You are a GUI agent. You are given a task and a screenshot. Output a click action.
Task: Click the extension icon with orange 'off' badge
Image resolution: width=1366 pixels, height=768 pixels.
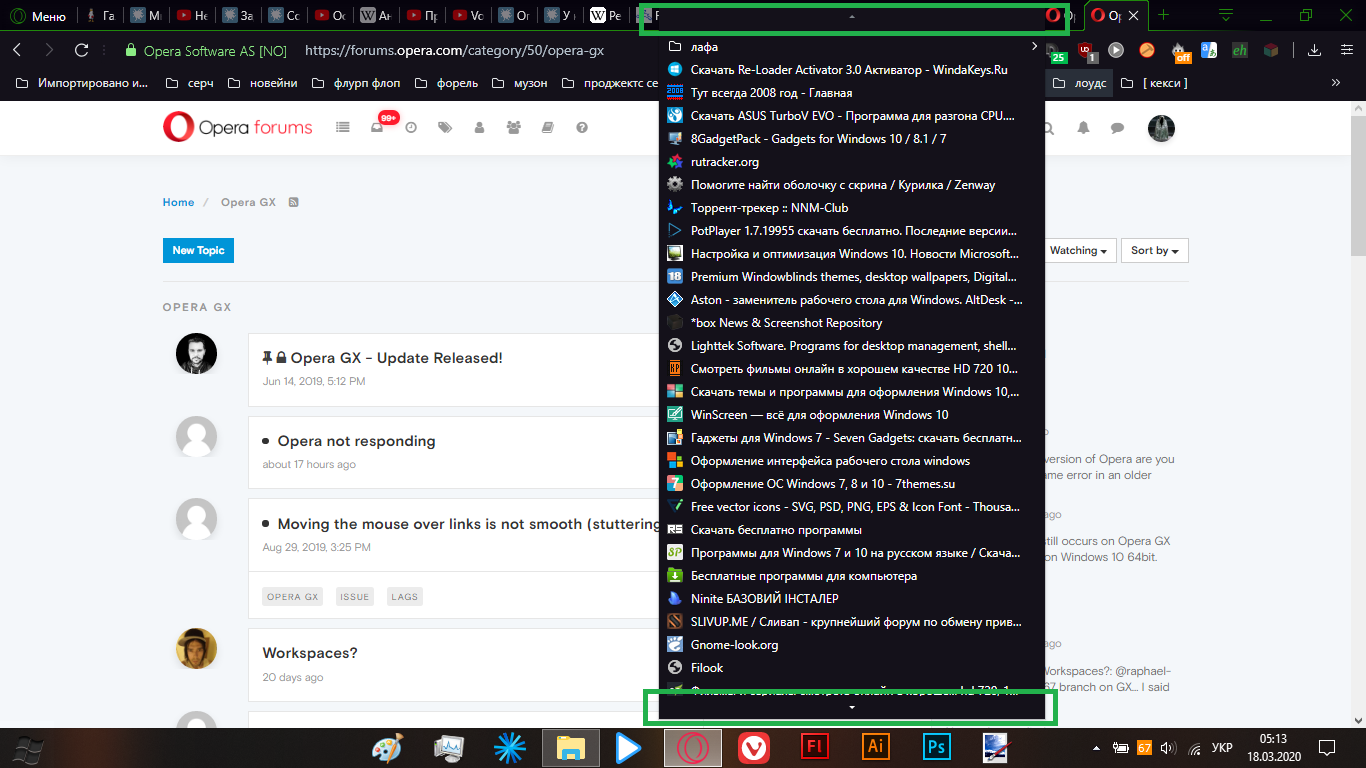[x=1180, y=51]
